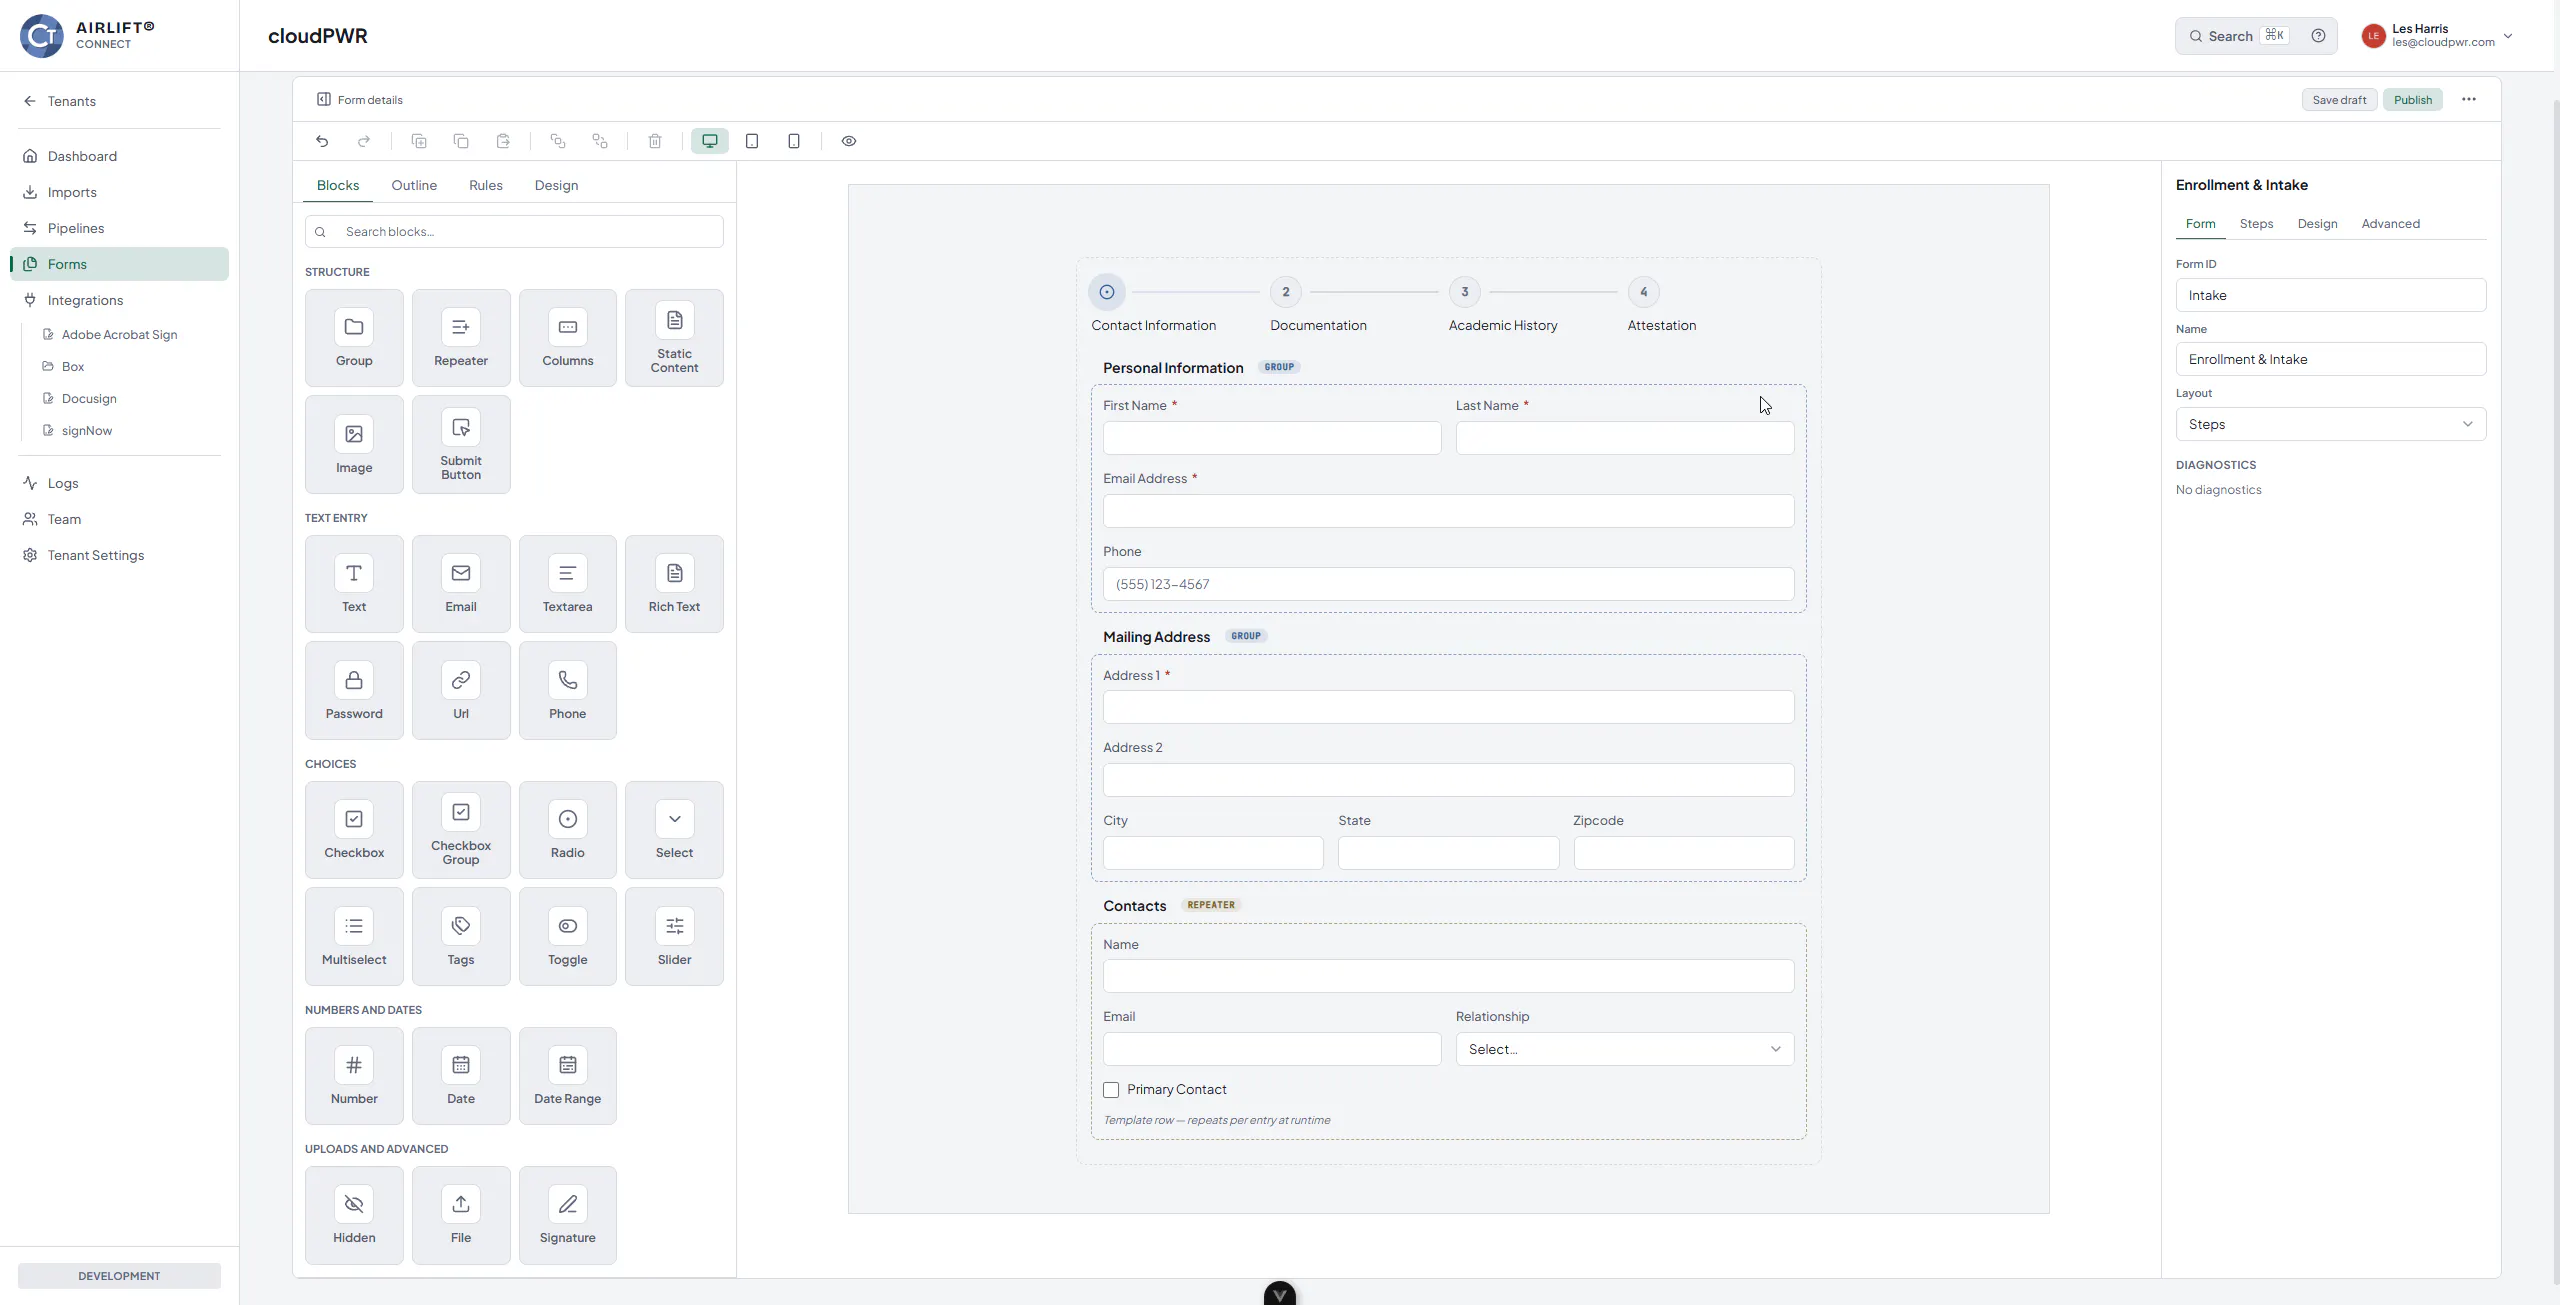Viewport: 2560px width, 1305px height.
Task: Switch to mobile phone preview mode
Action: click(794, 141)
